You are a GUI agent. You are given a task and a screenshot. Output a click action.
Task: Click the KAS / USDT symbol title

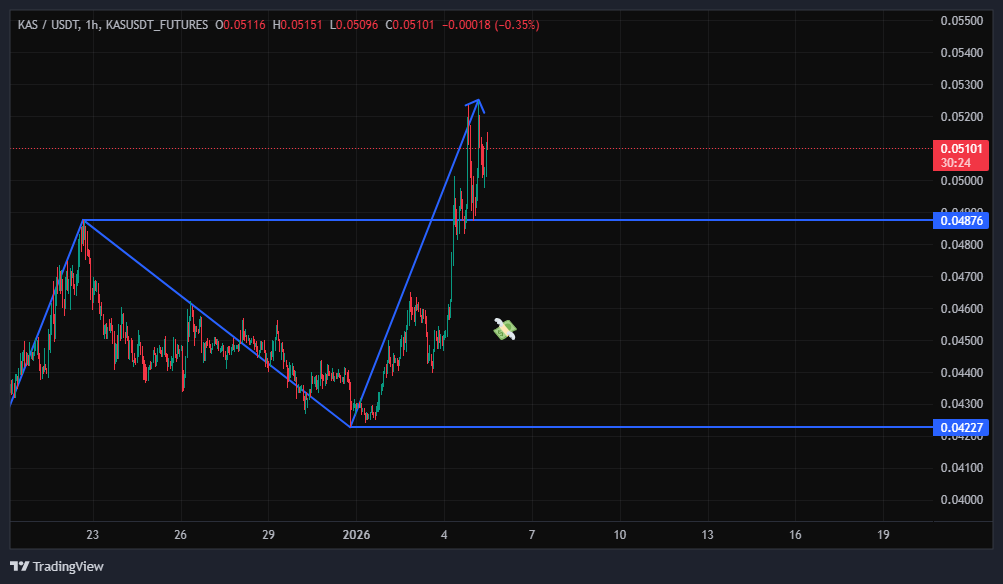tap(48, 24)
